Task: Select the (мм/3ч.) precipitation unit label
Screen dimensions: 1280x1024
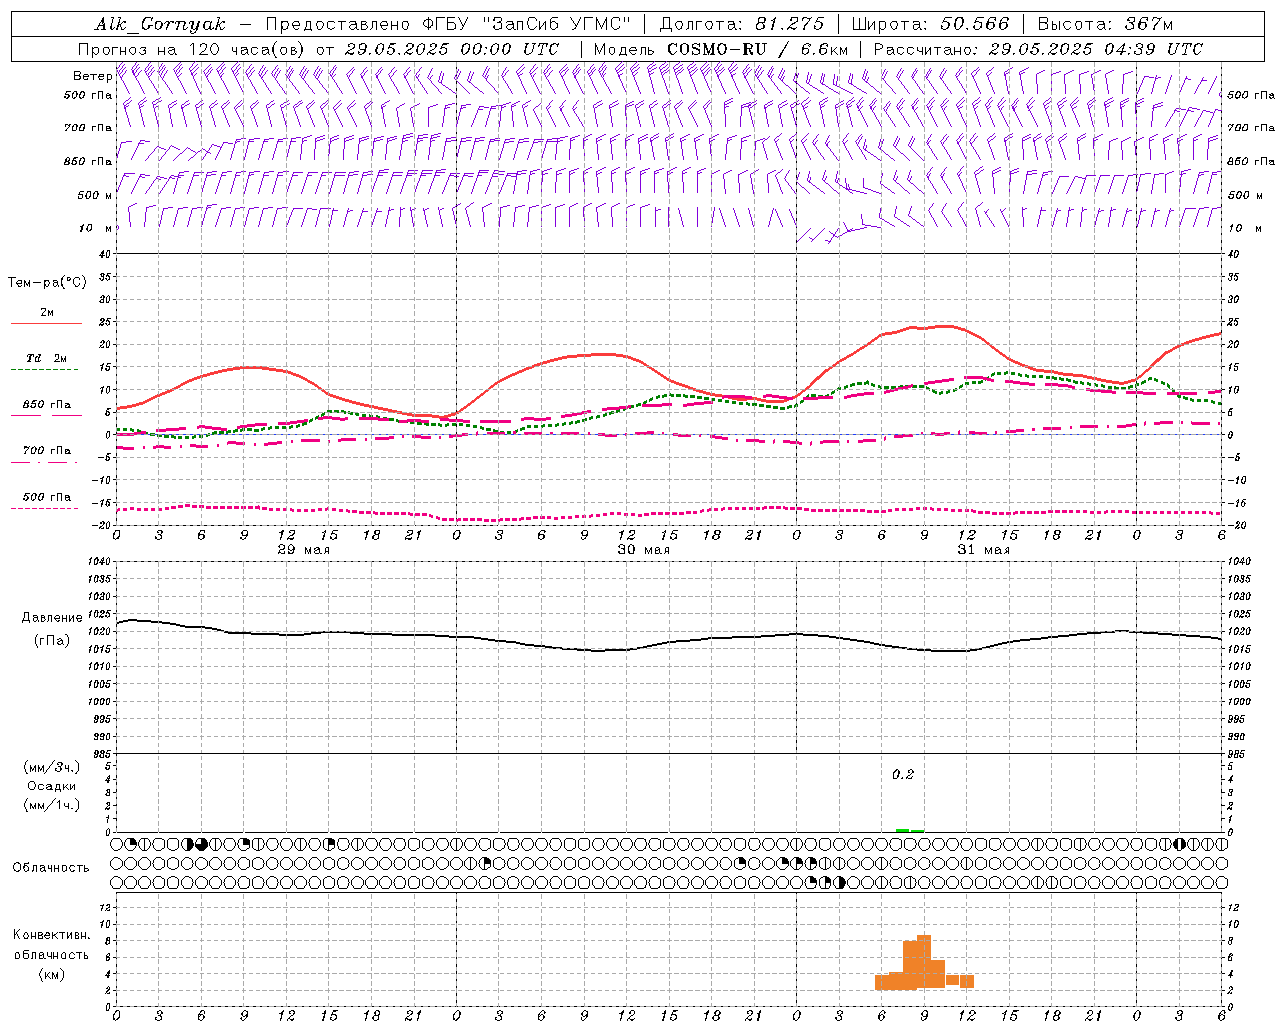Action: point(52,767)
